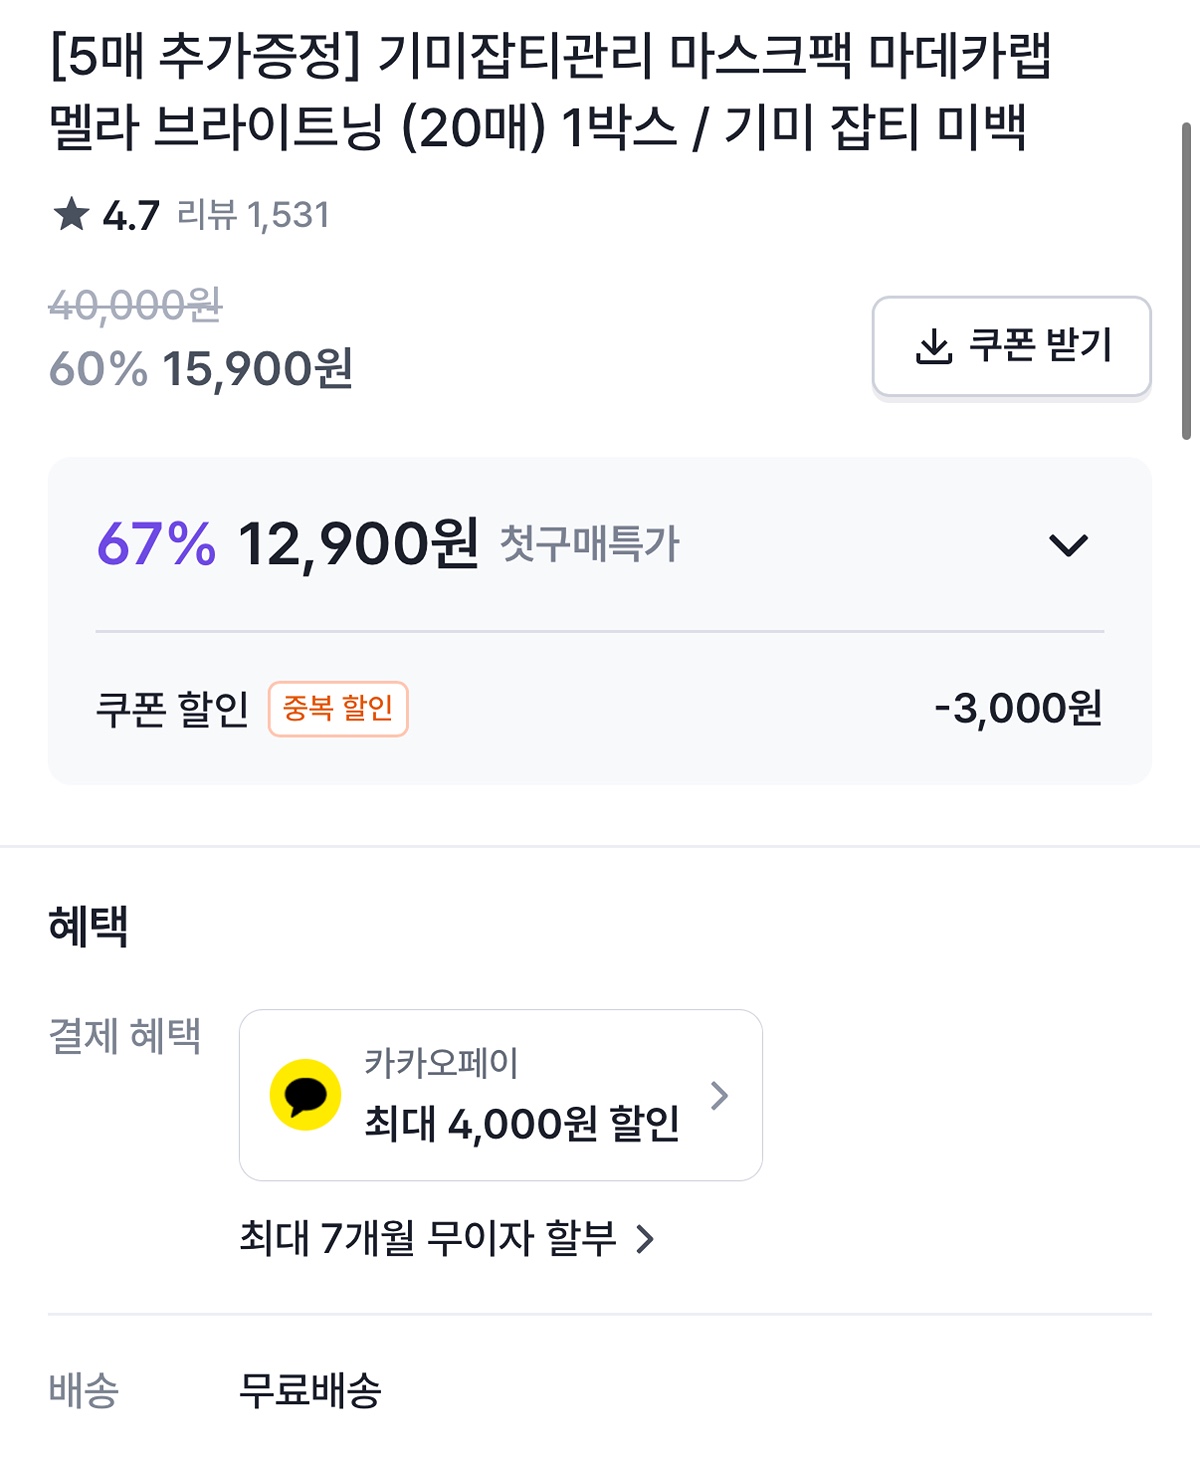Click the arrow on the KakaoPay card
The width and height of the screenshot is (1200, 1465).
[x=719, y=1096]
